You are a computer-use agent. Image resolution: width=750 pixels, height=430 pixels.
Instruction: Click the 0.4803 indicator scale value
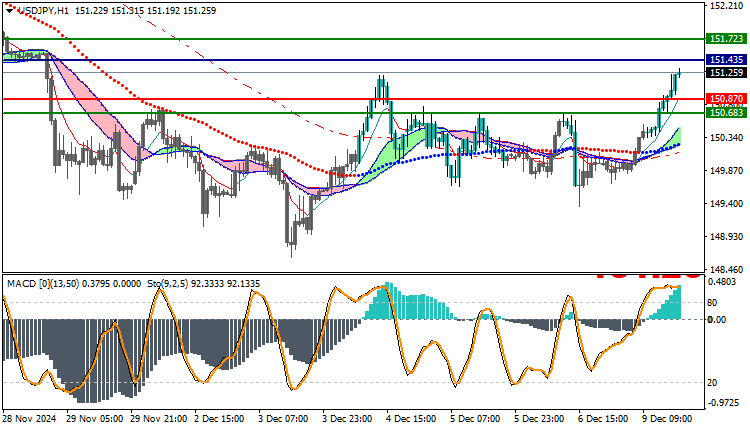click(722, 282)
